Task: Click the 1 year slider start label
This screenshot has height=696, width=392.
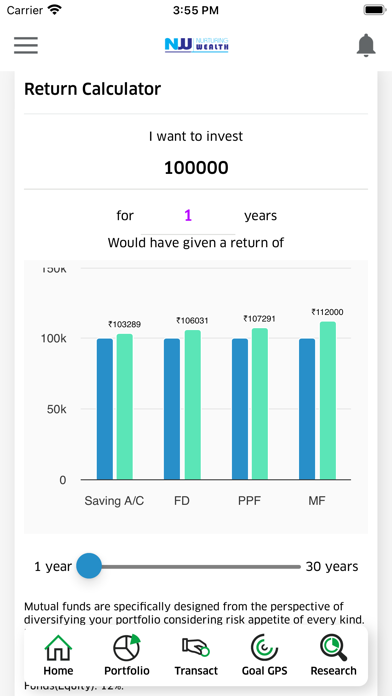Action: pos(53,566)
